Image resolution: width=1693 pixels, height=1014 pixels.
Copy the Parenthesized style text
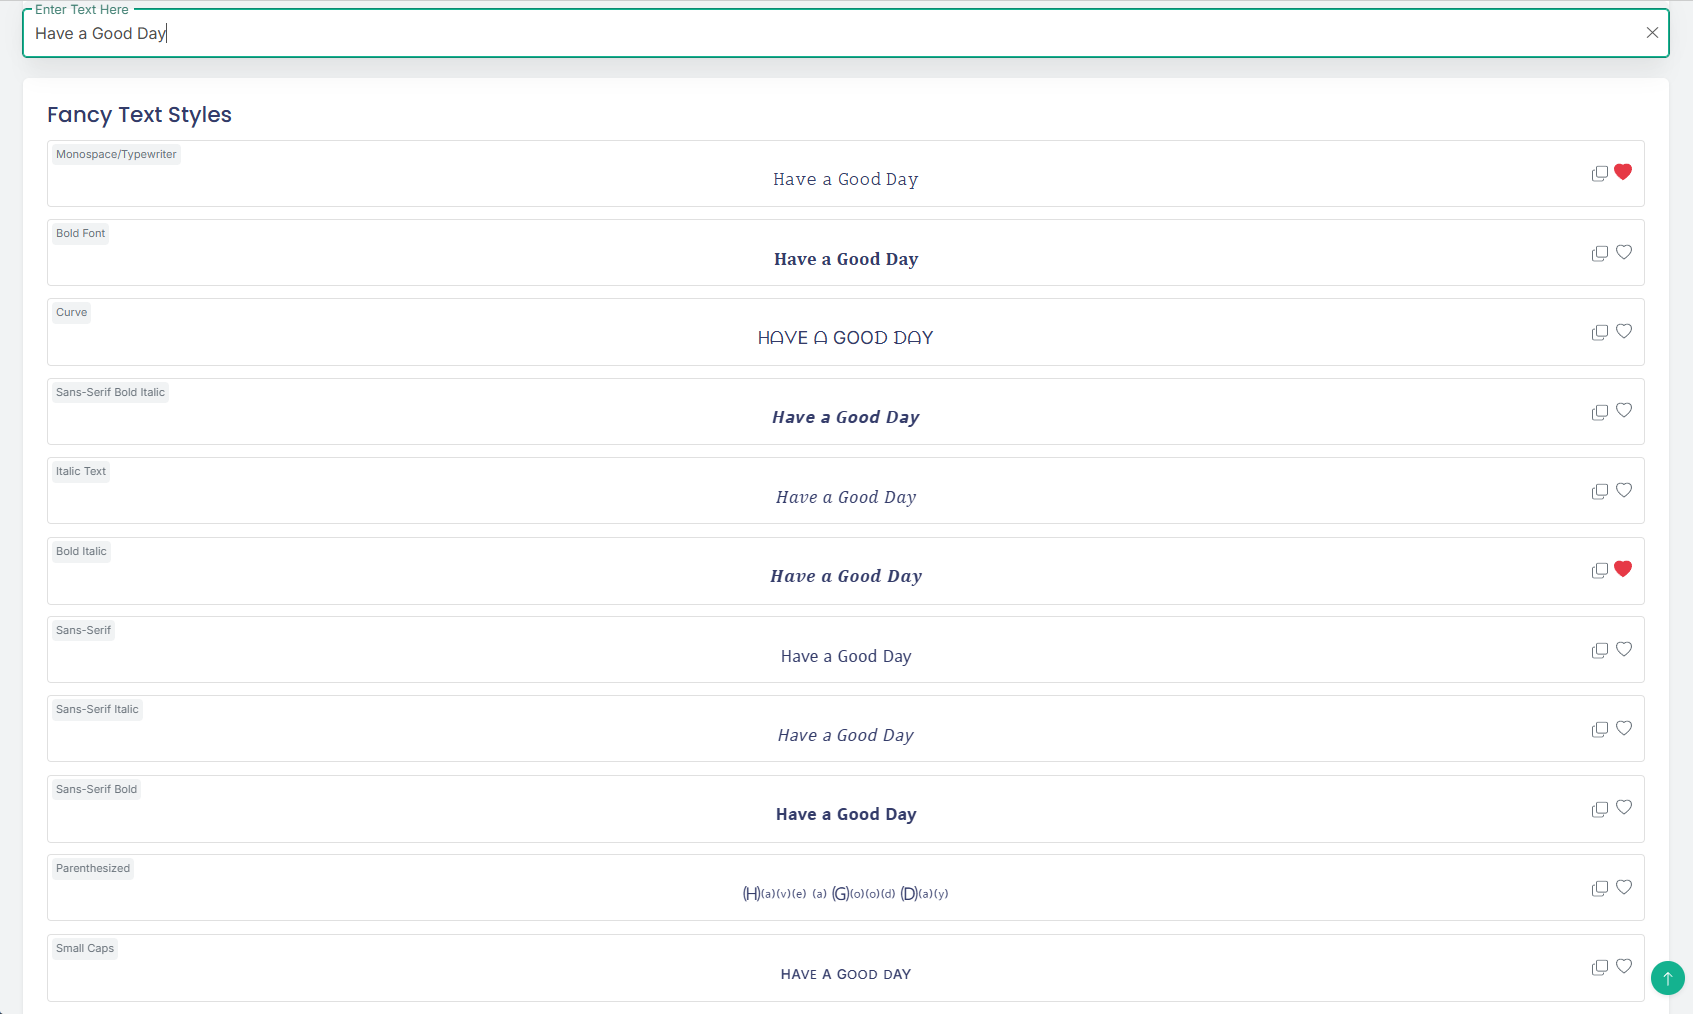(1599, 888)
